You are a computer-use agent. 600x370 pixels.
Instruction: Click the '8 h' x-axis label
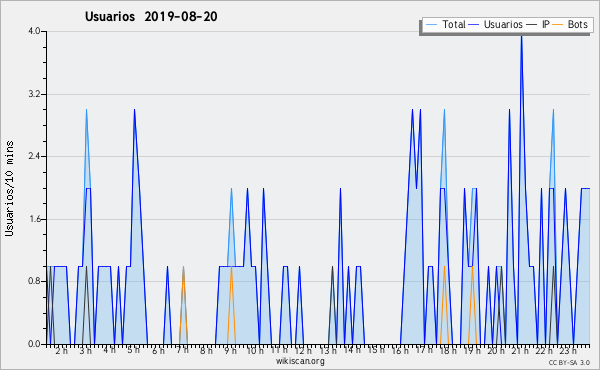(x=206, y=350)
